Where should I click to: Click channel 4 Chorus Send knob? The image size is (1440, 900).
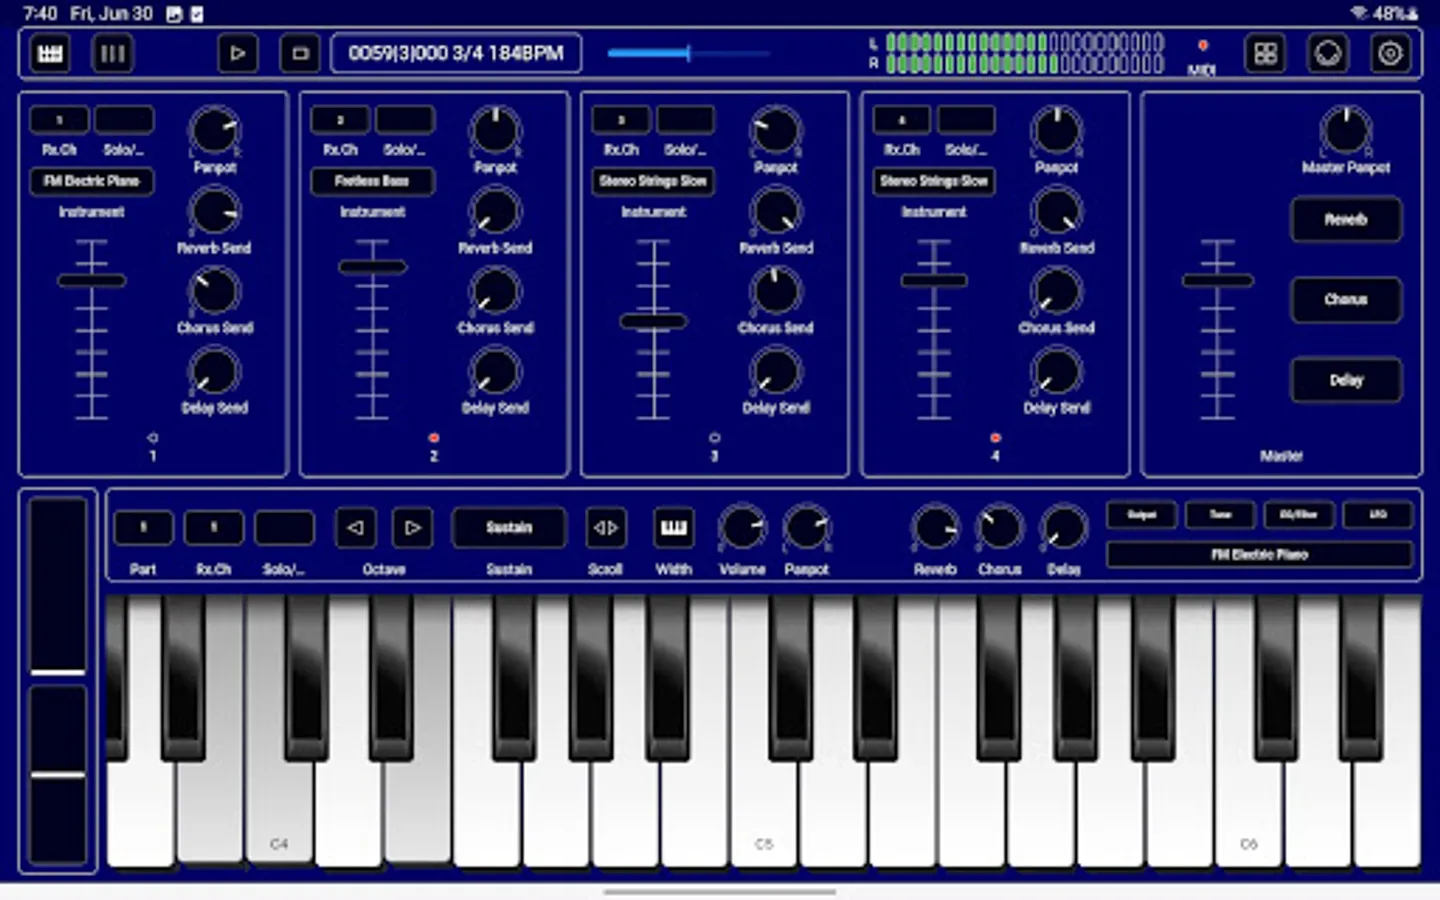1057,291
